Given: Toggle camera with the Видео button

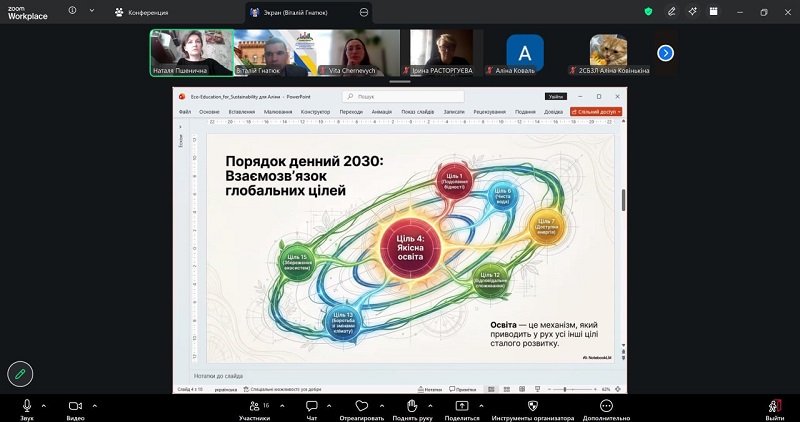Looking at the screenshot, I should coord(75,409).
